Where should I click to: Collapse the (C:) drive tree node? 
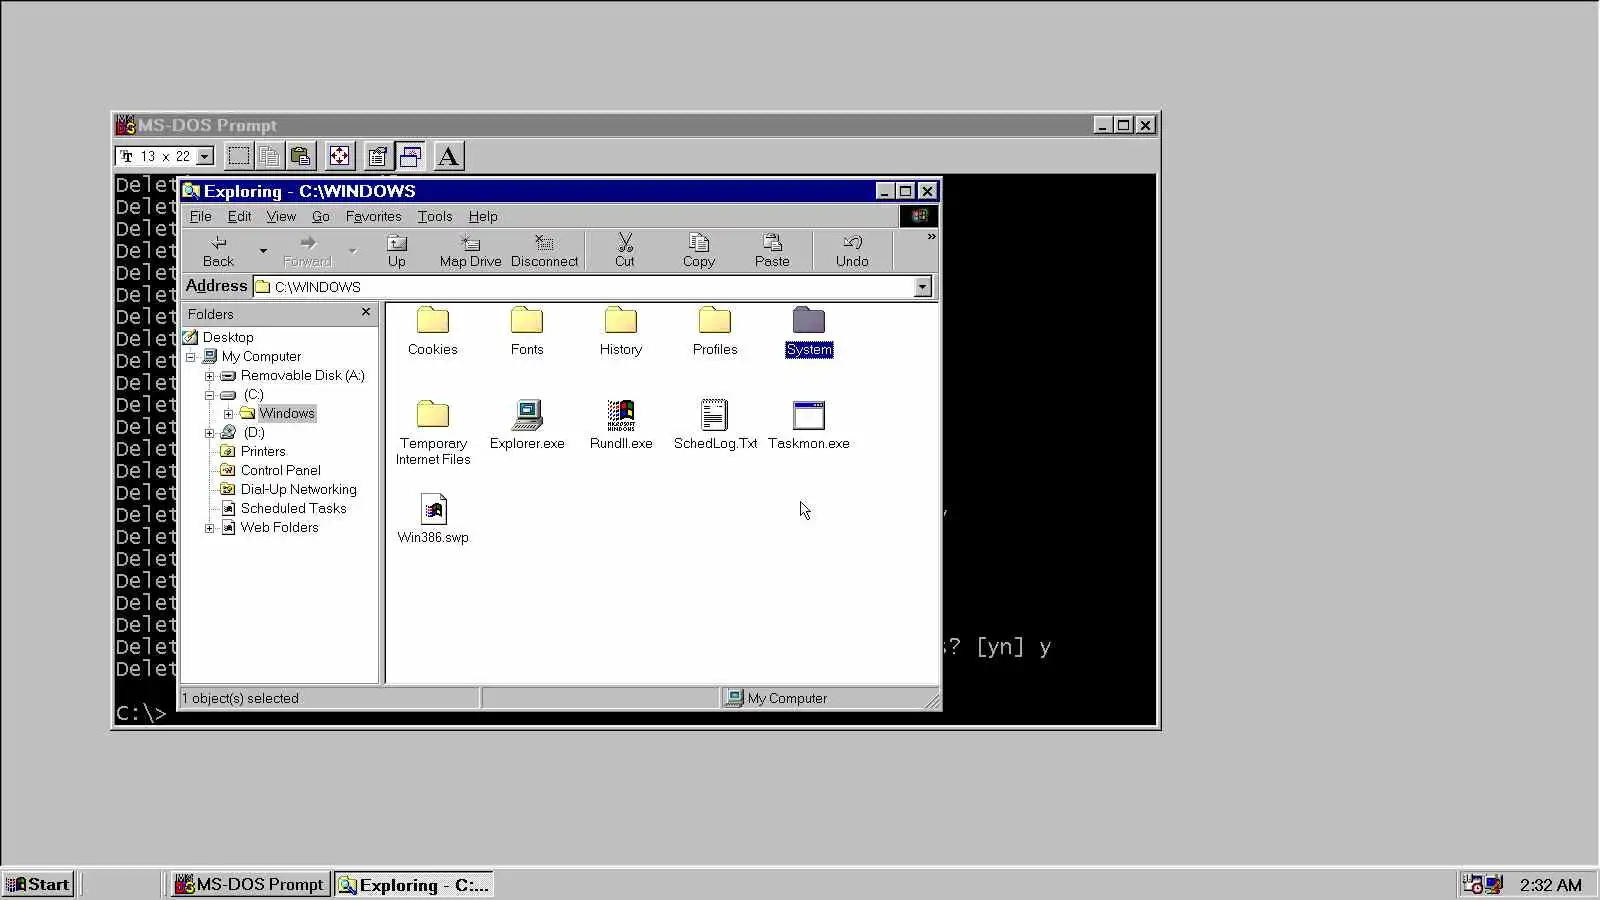pyautogui.click(x=209, y=395)
